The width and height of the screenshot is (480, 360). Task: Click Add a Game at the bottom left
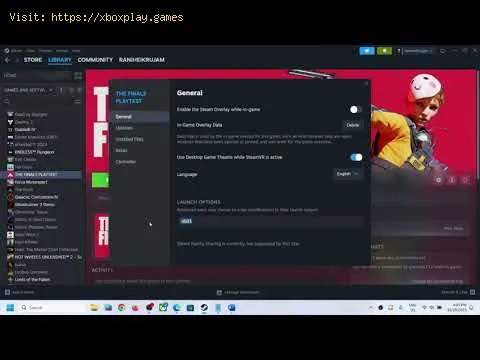(x=19, y=292)
